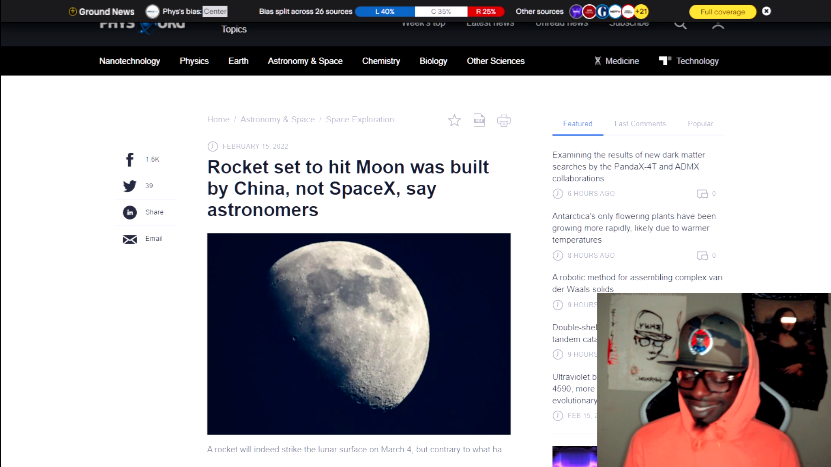This screenshot has width=831, height=467.
Task: Bookmark article with the star icon
Action: pos(454,120)
